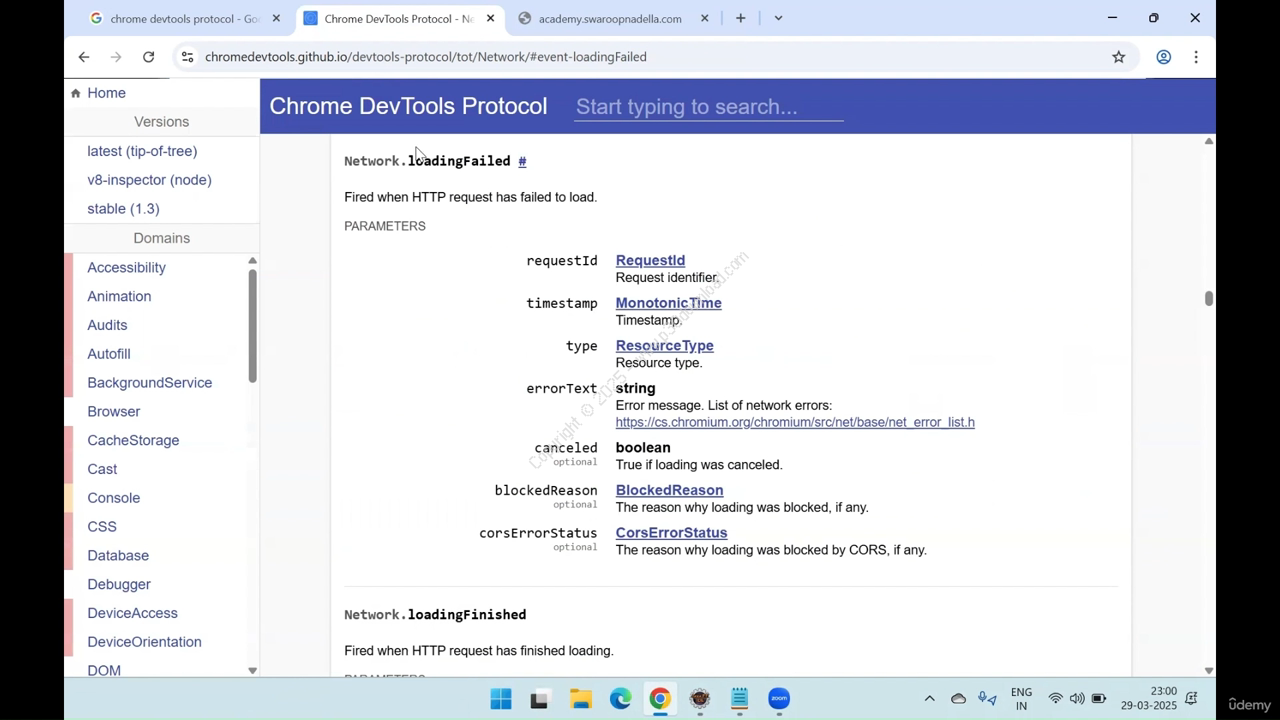Open the net_error_list.h chromium link
The image size is (1280, 720).
click(795, 422)
